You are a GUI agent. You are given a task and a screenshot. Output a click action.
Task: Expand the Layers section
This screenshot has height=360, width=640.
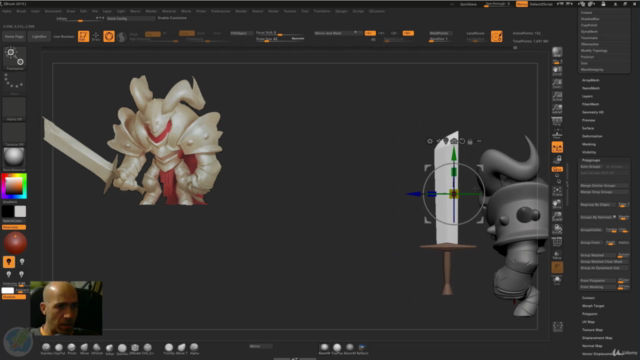(x=587, y=96)
